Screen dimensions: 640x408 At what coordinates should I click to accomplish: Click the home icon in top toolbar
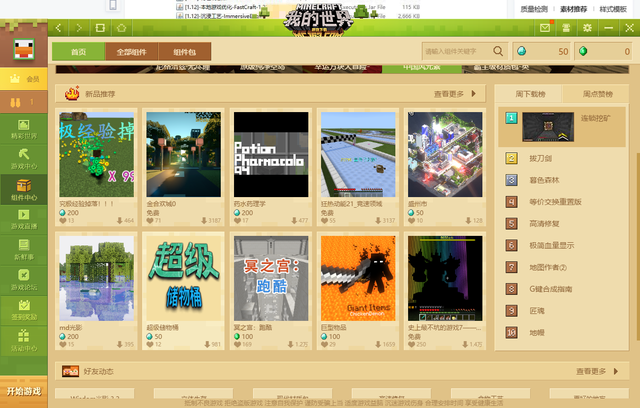[121, 27]
